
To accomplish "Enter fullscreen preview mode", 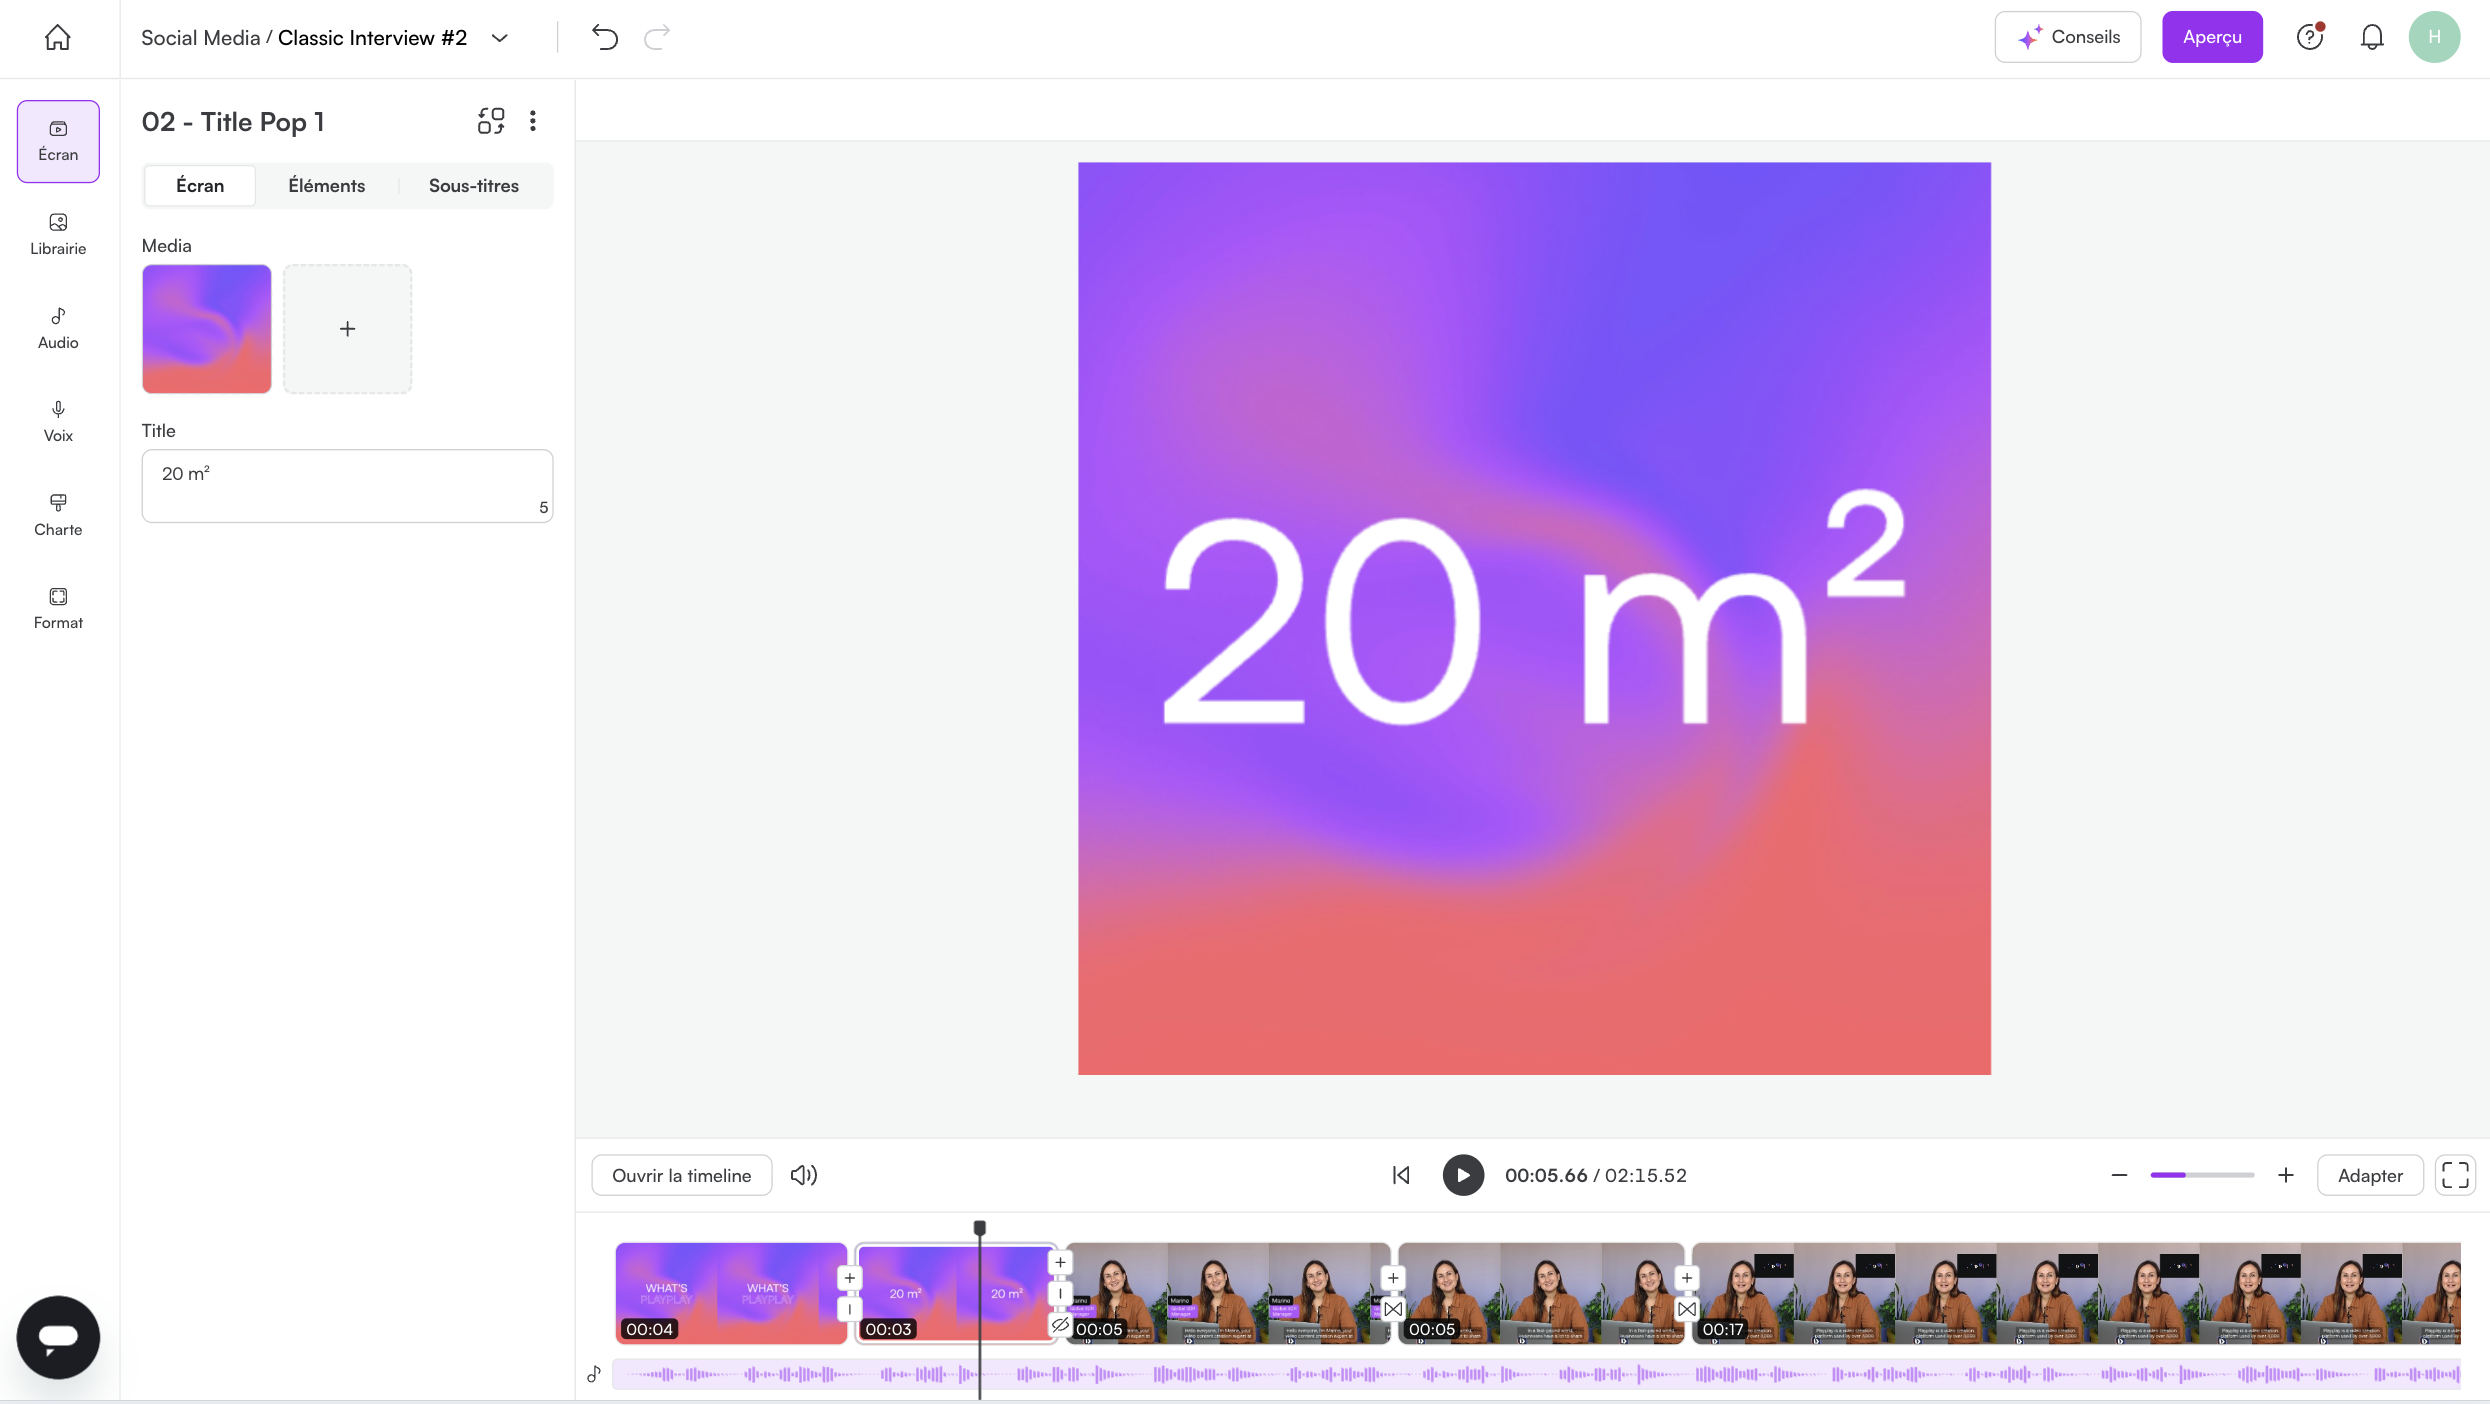I will [2455, 1175].
